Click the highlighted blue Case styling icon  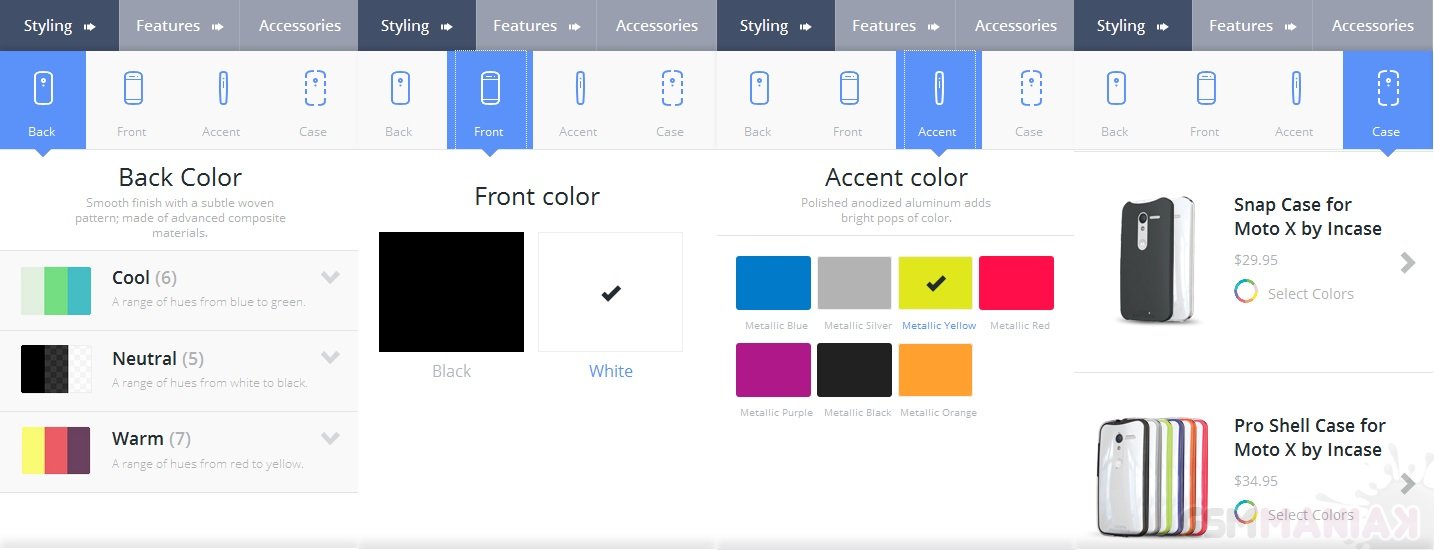point(1387,98)
